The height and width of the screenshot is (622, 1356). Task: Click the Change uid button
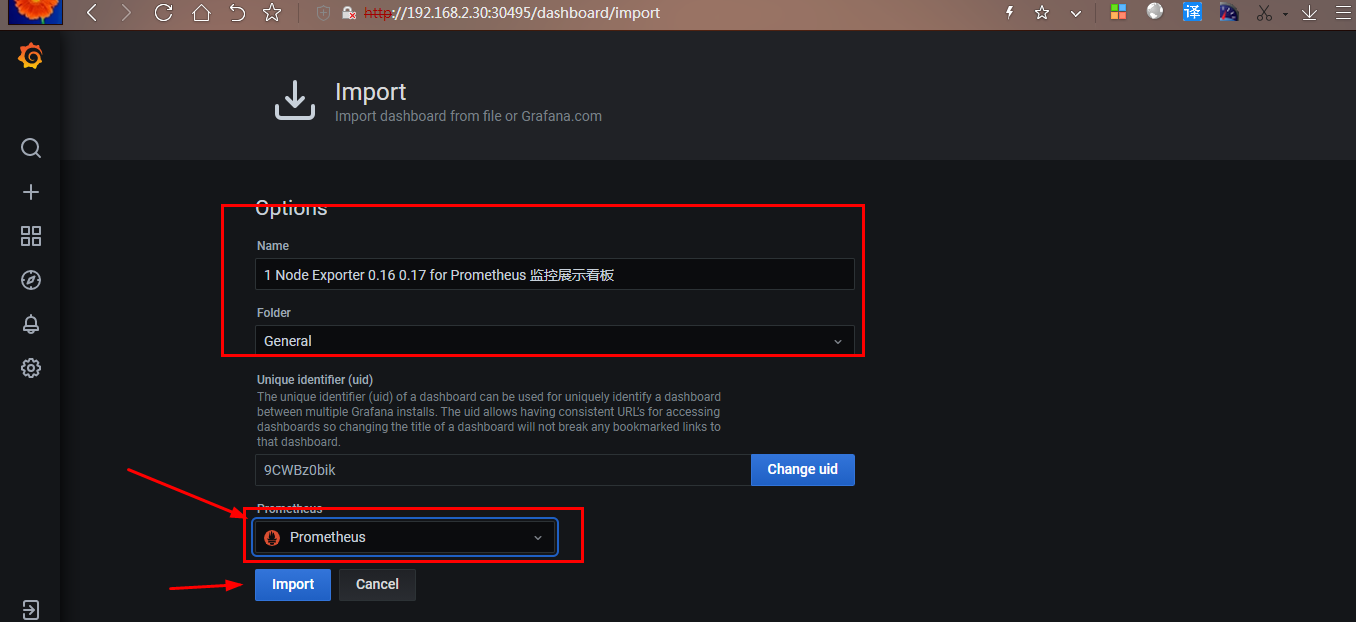pyautogui.click(x=803, y=470)
